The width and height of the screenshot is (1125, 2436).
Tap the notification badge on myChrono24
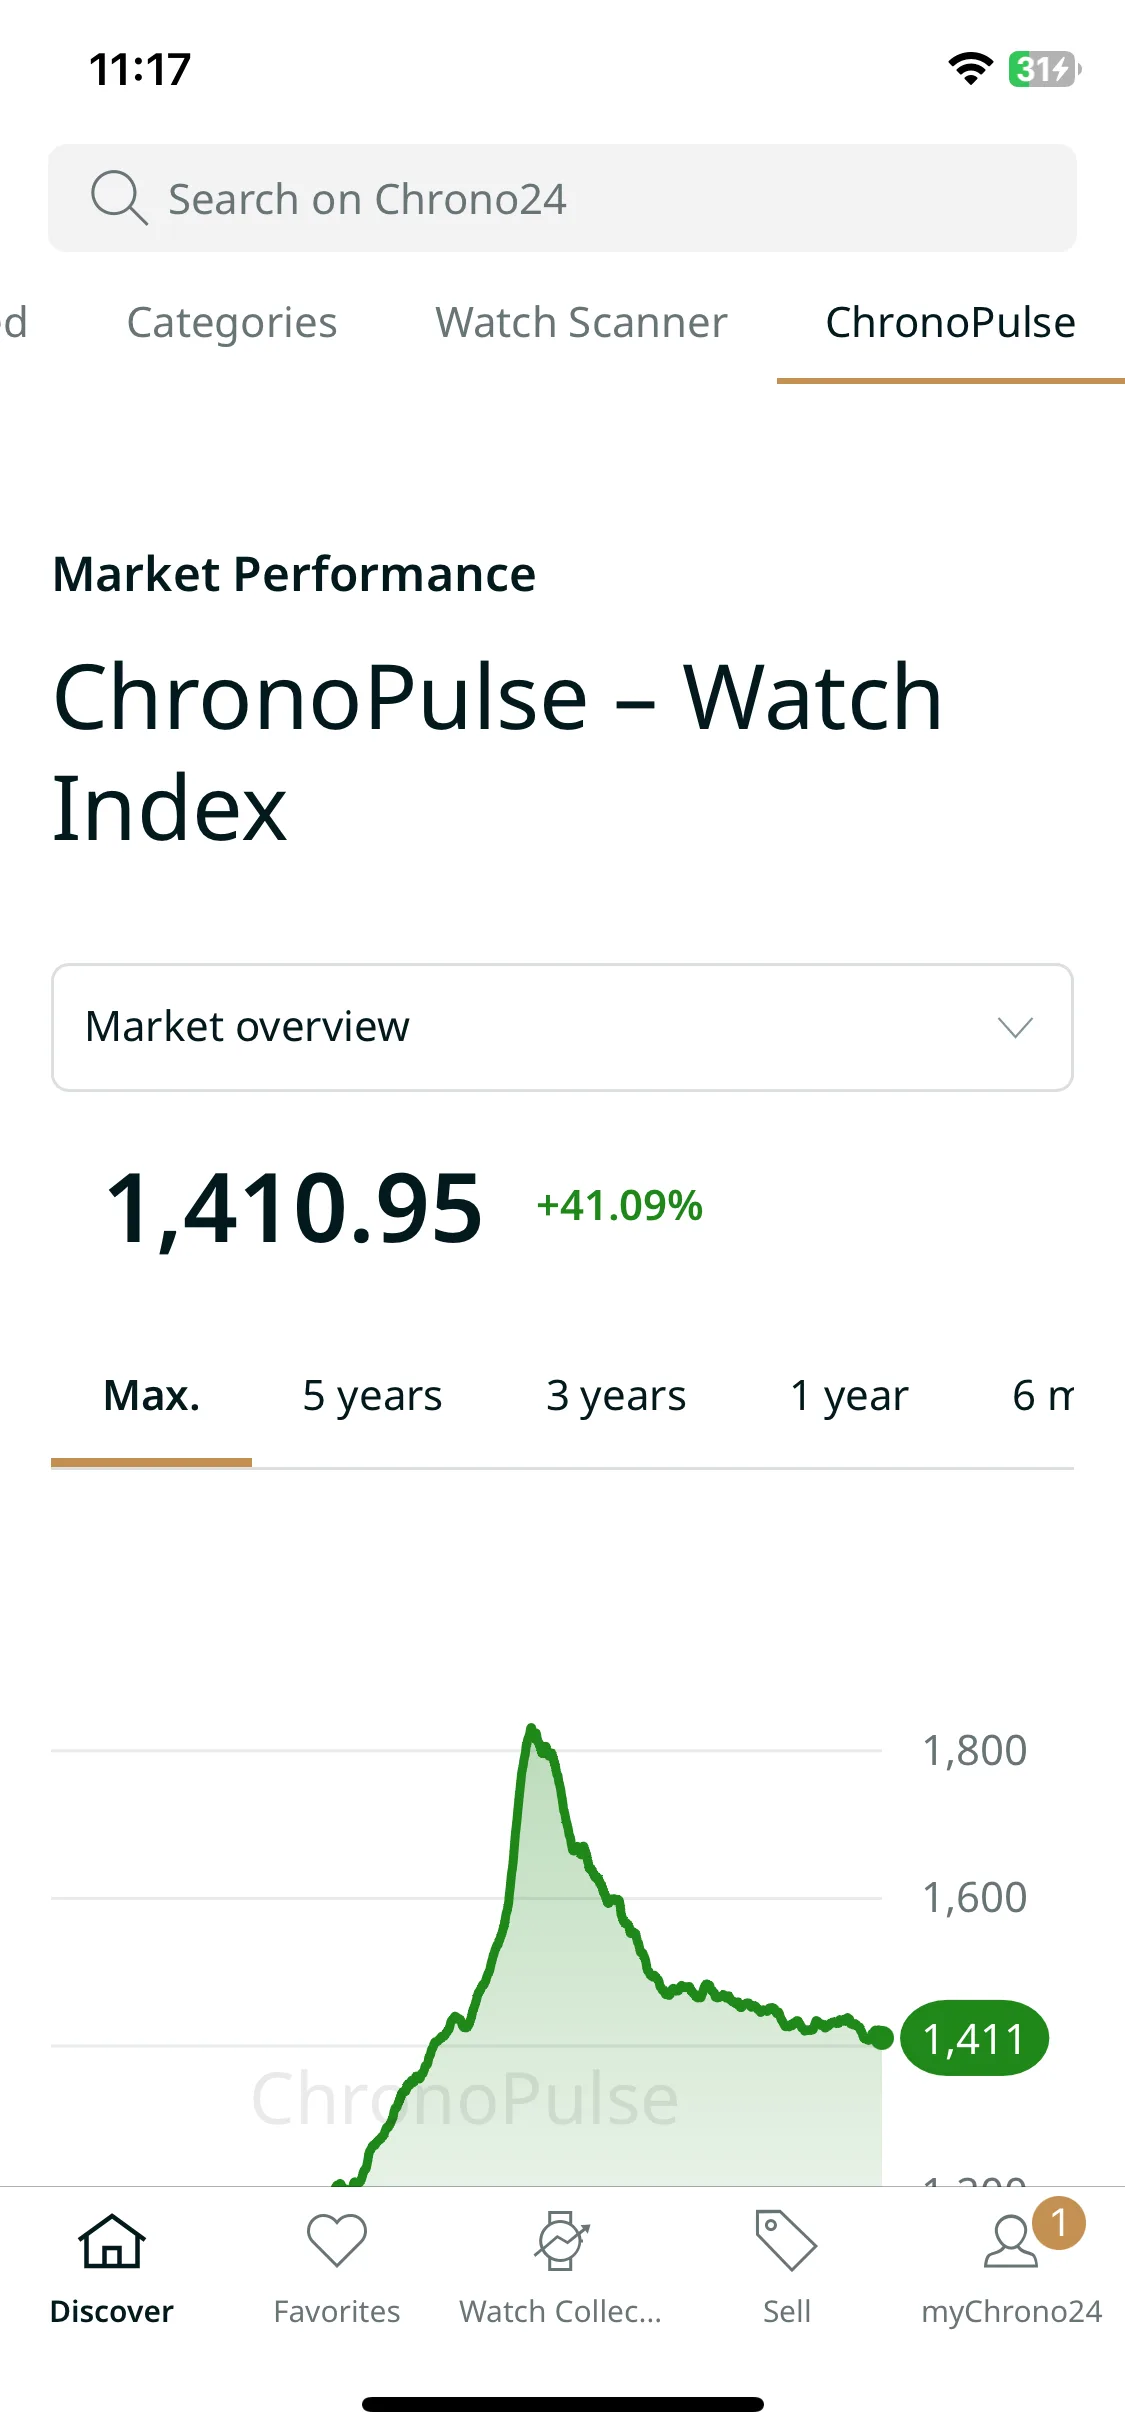[x=1059, y=2223]
